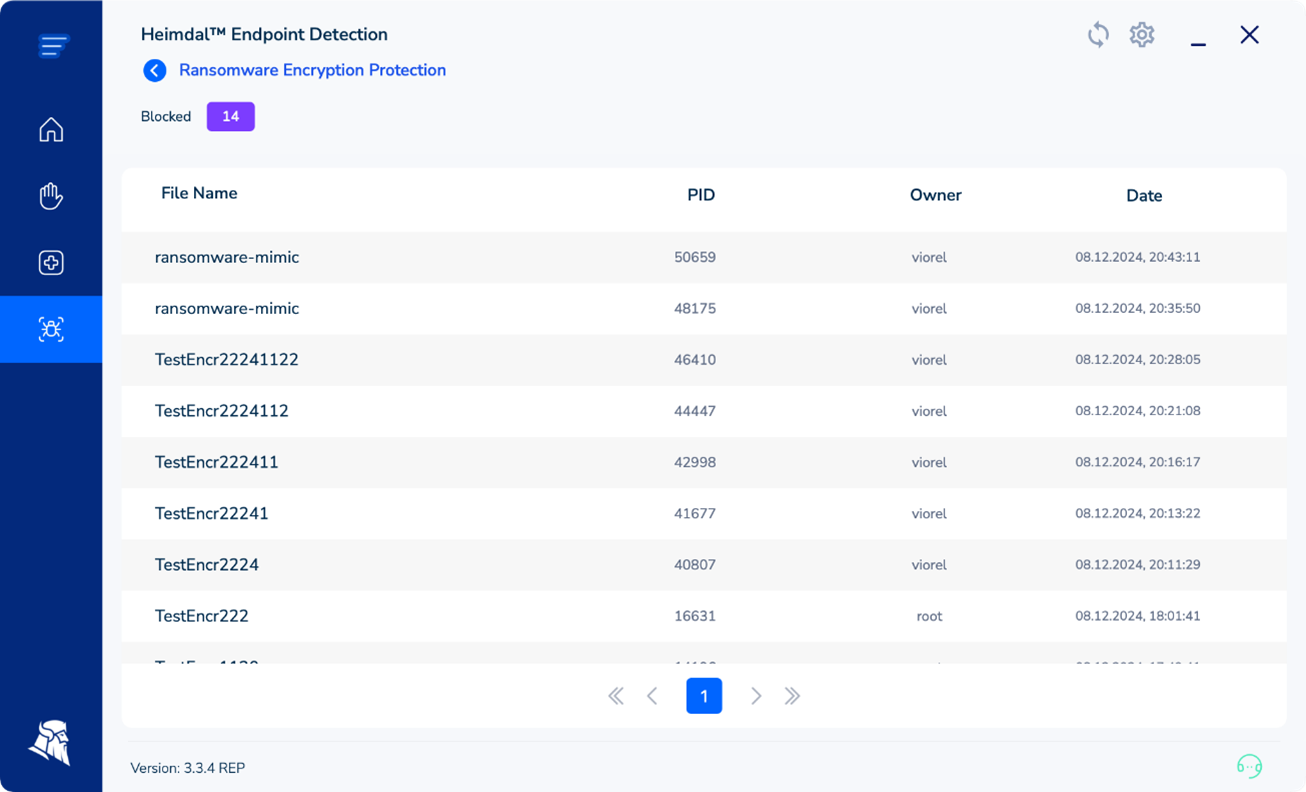This screenshot has height=792, width=1306.
Task: Go to the Home sidebar icon
Action: (x=51, y=129)
